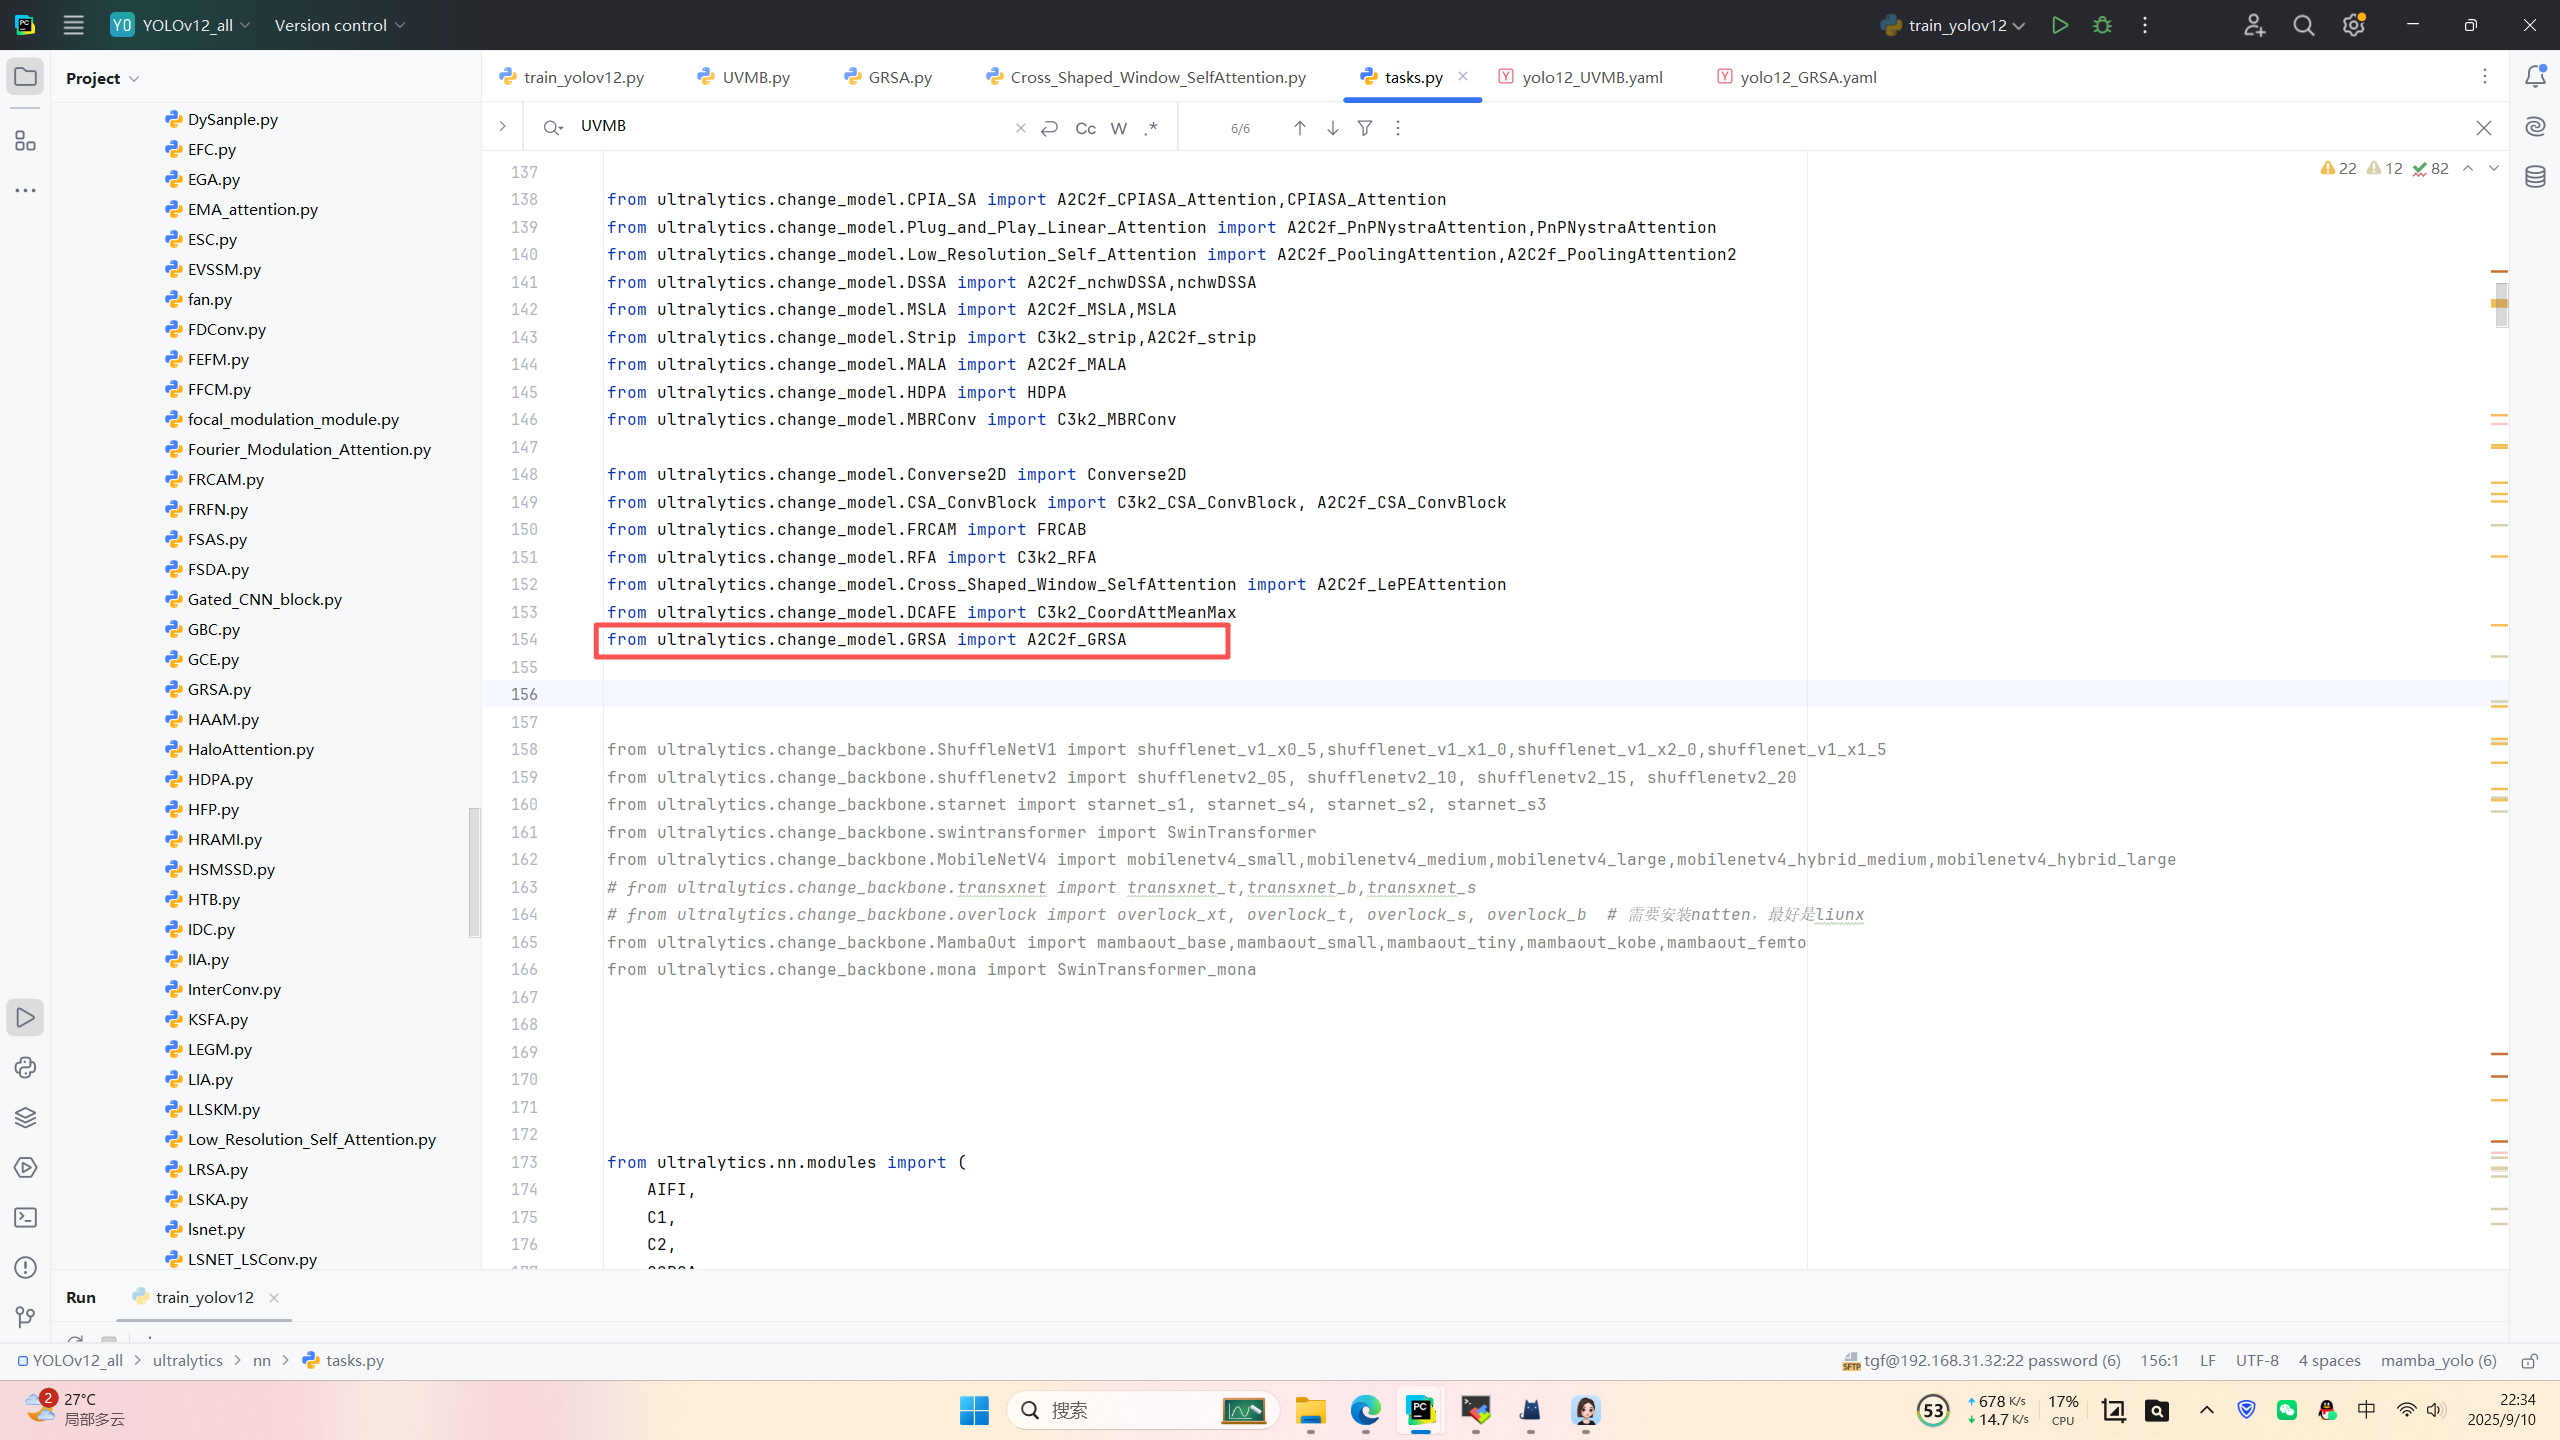2560x1440 pixels.
Task: Open the Terminal tool window
Action: pyautogui.click(x=25, y=1218)
